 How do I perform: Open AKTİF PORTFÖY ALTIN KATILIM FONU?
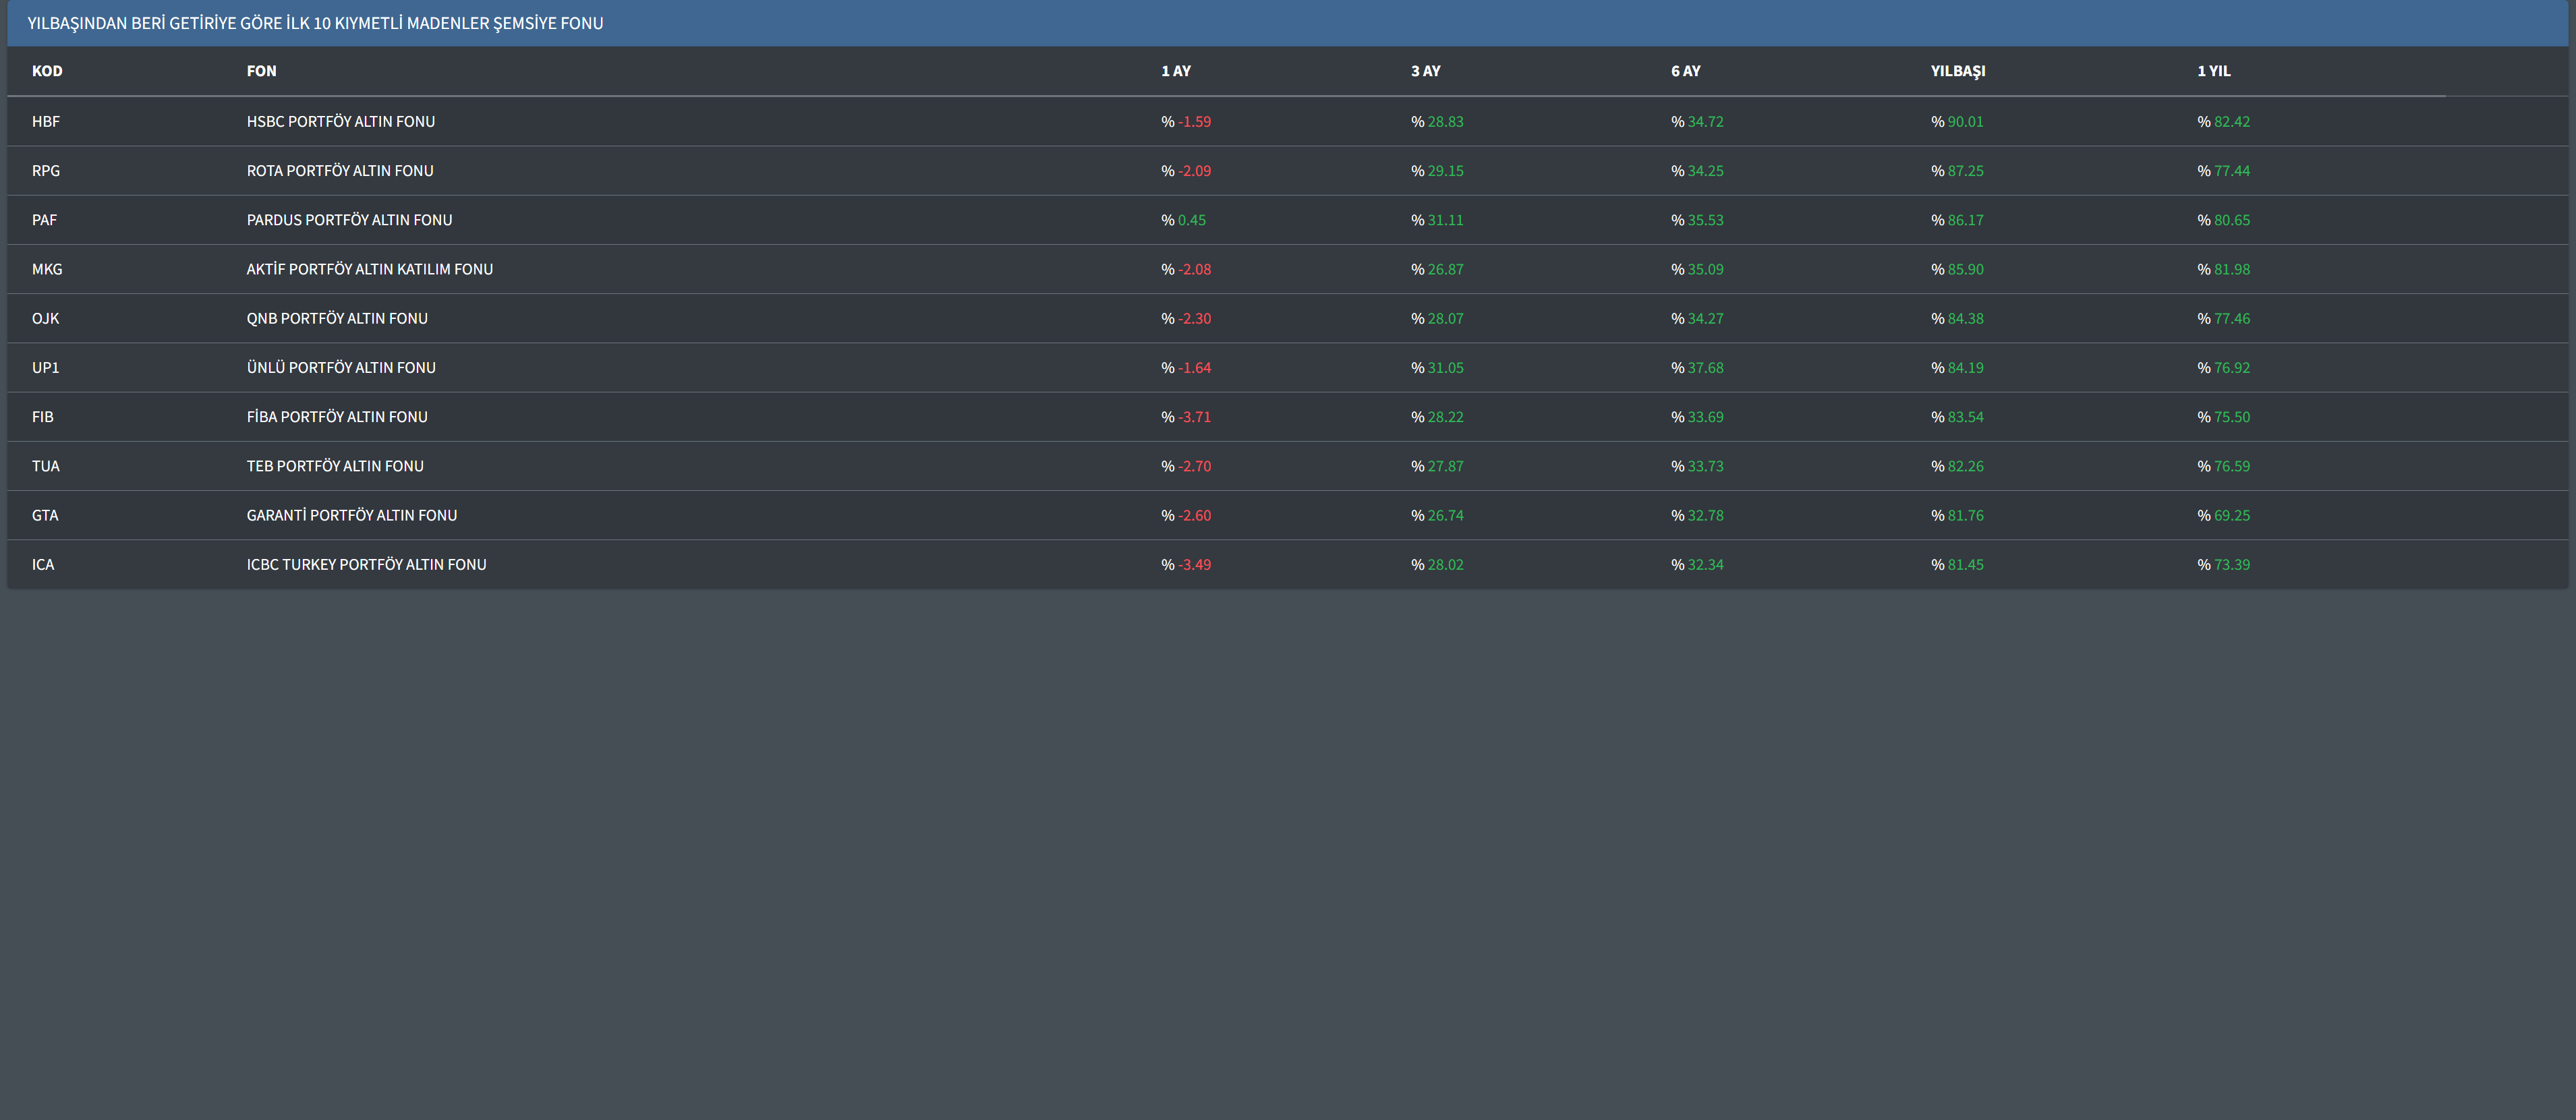[370, 269]
